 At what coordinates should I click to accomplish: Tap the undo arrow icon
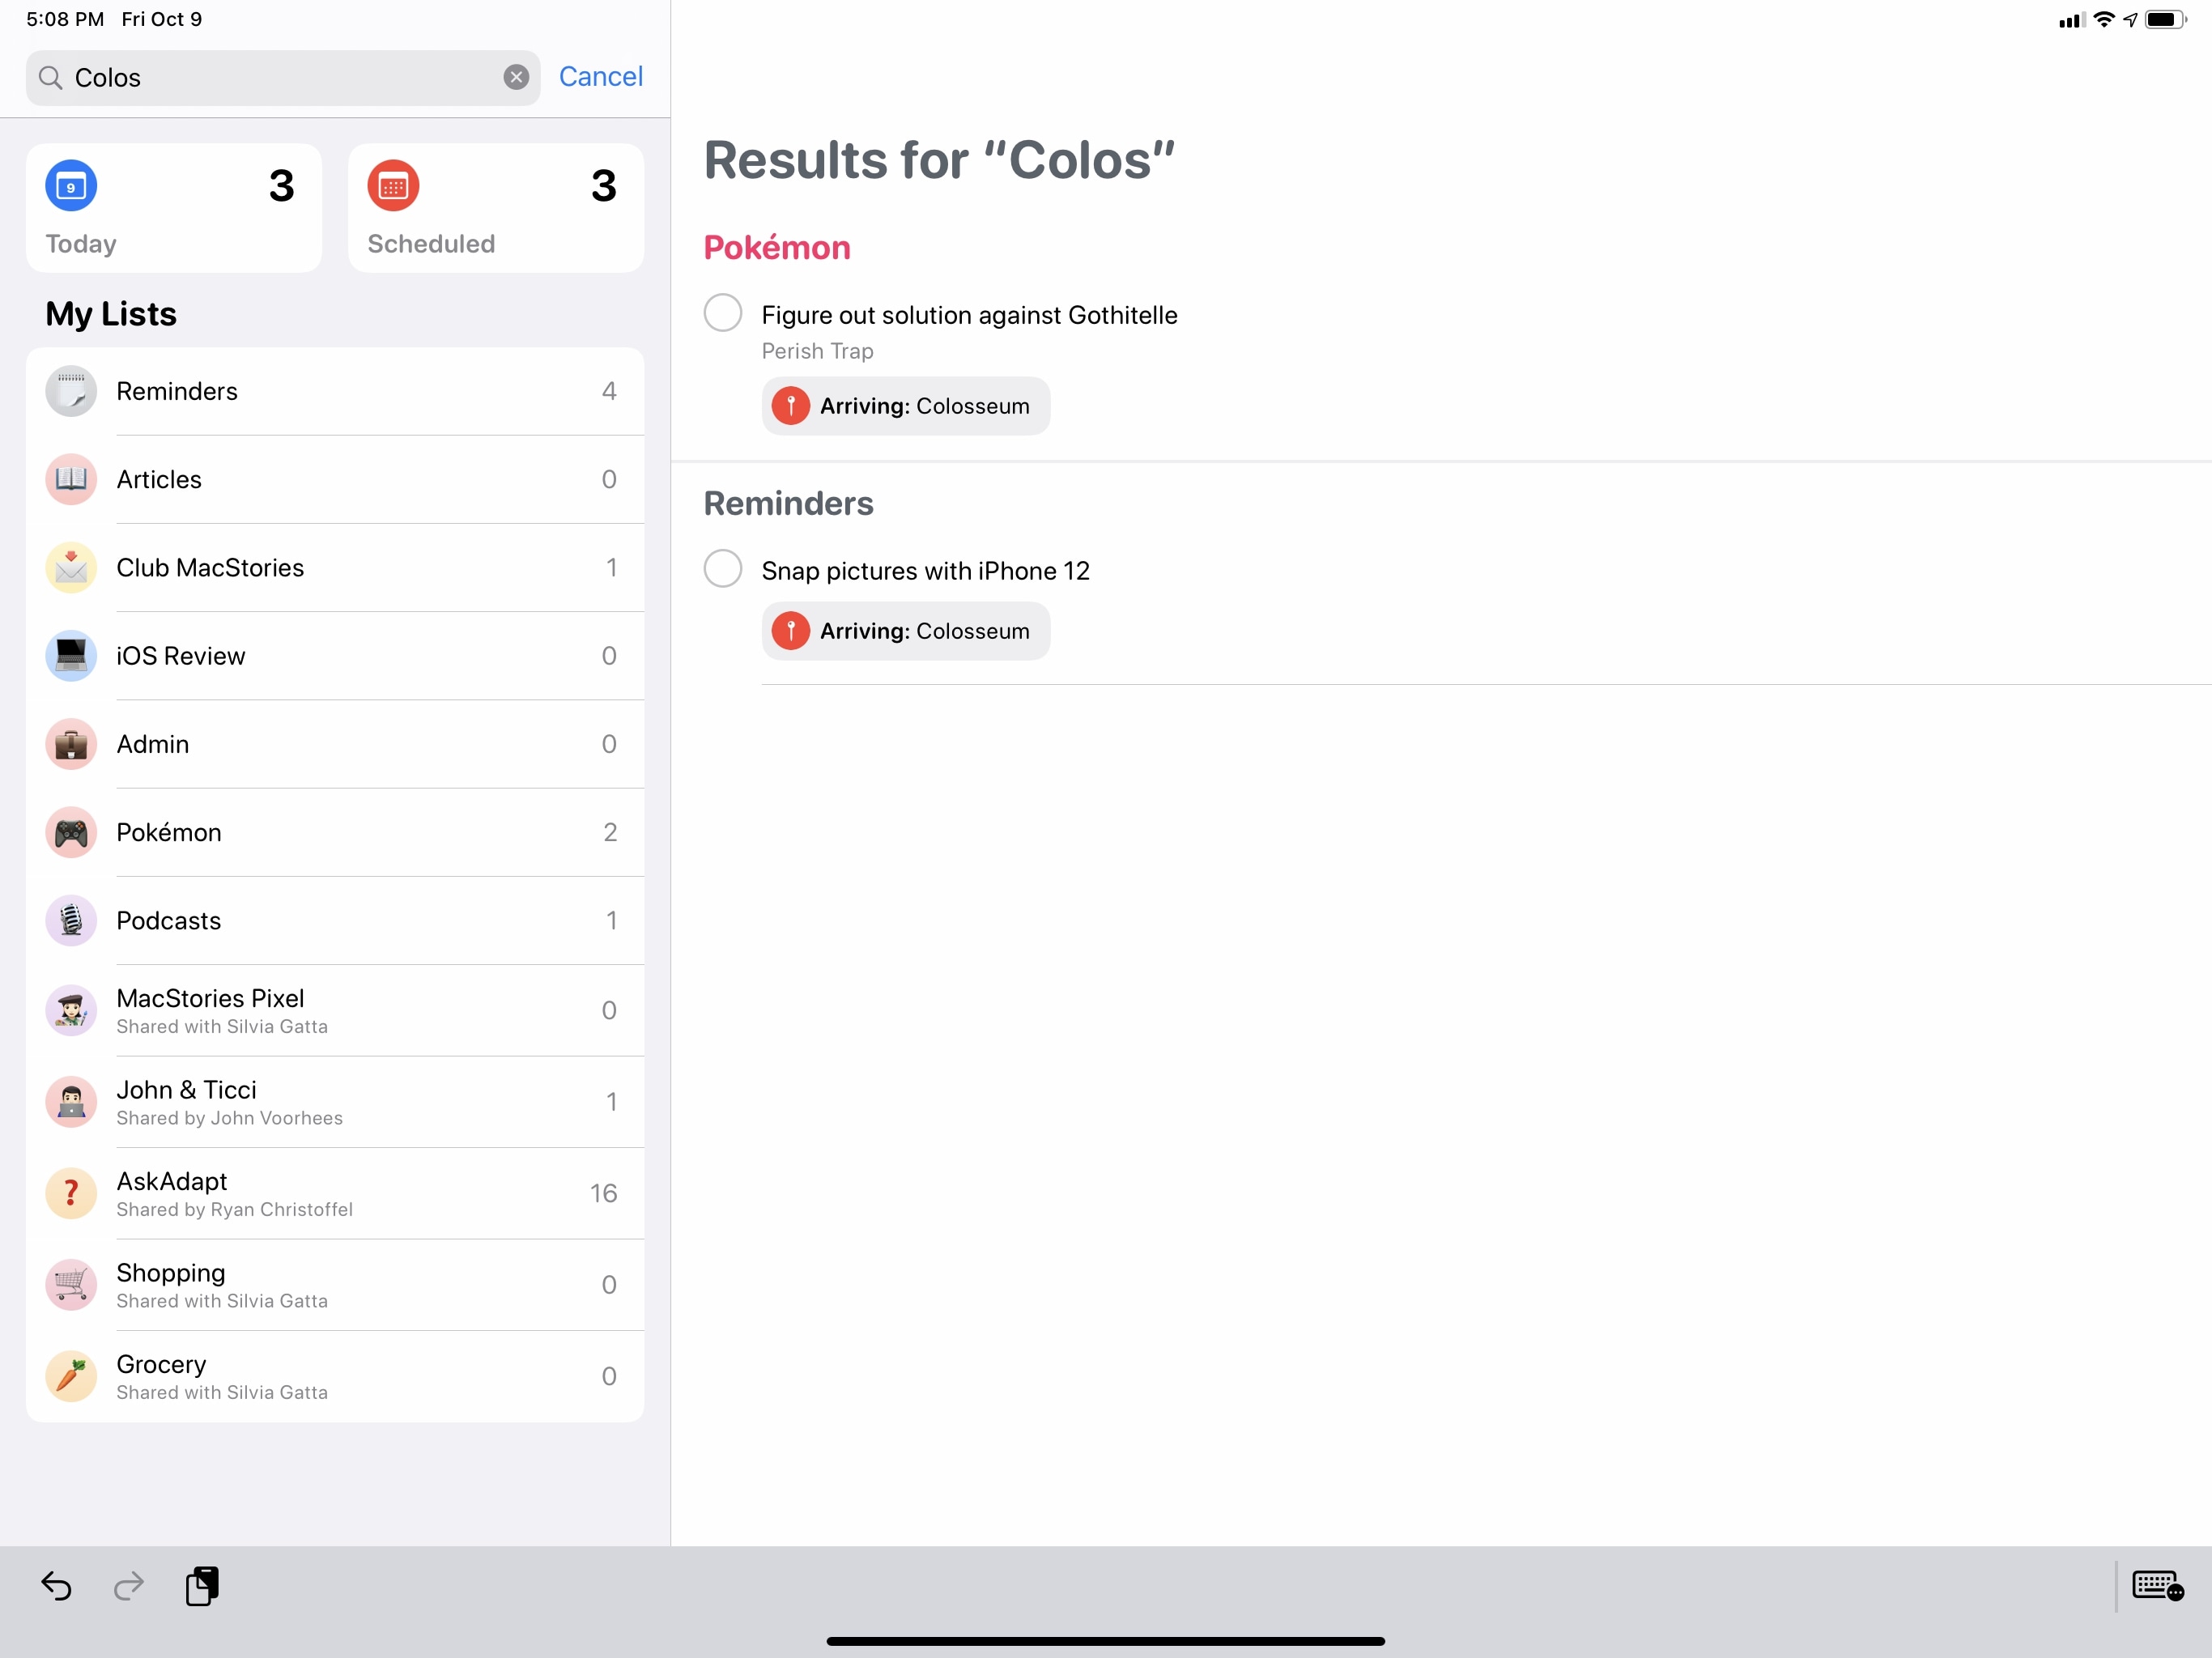click(56, 1586)
